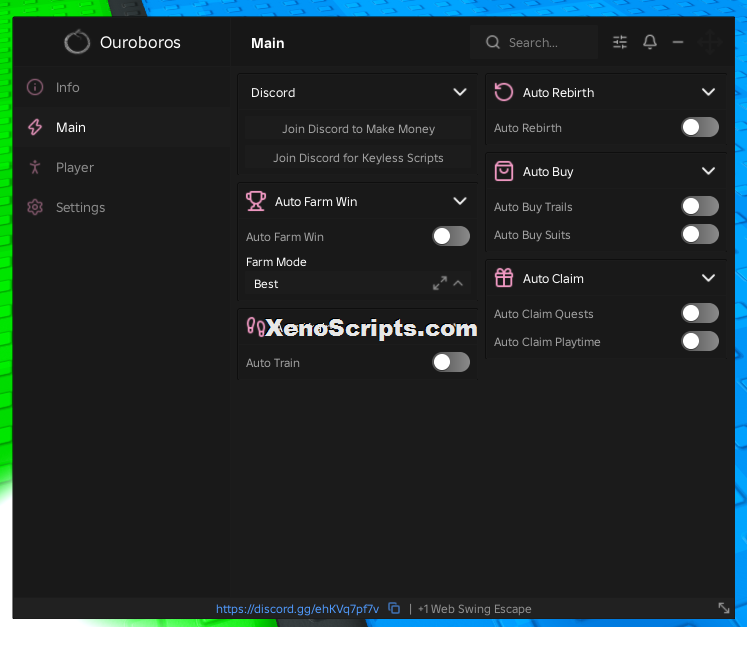Click the Farm Mode label

pos(276,262)
